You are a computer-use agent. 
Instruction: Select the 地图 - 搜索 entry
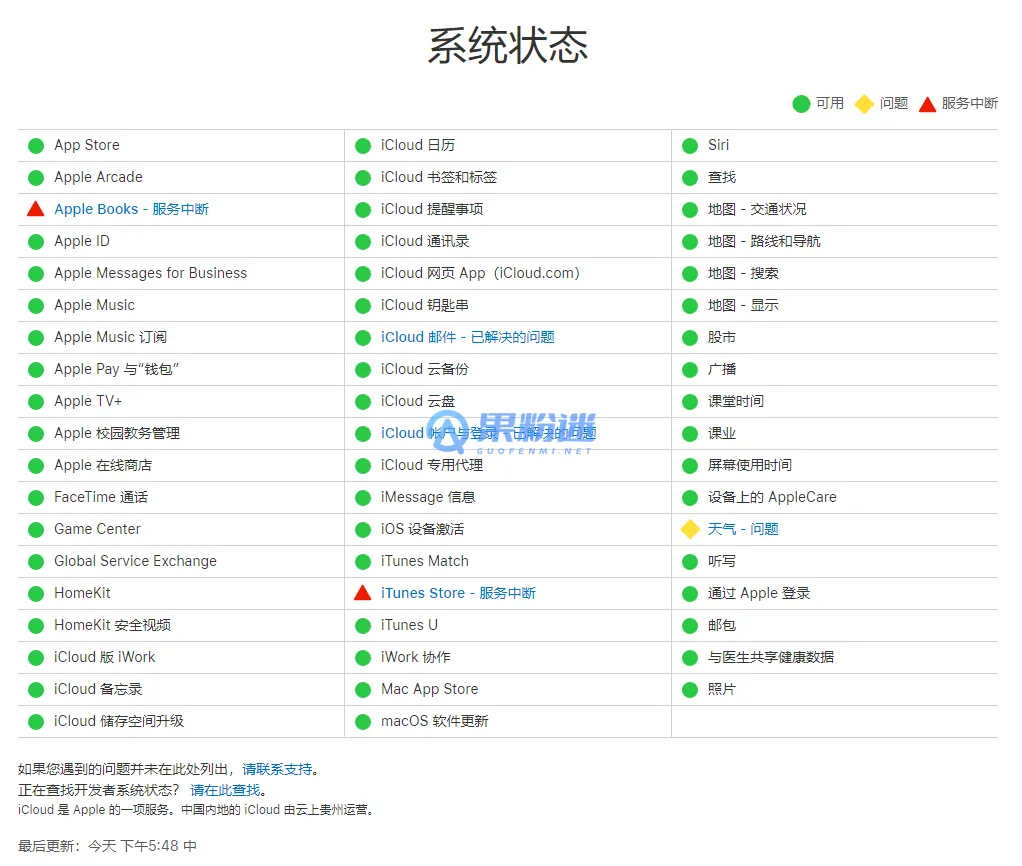pyautogui.click(x=743, y=273)
